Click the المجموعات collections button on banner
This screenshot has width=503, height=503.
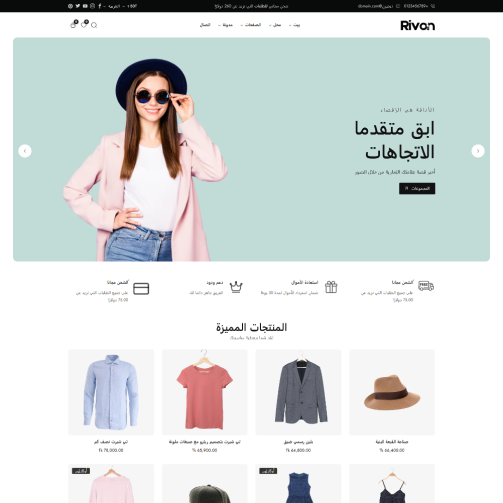coord(417,189)
